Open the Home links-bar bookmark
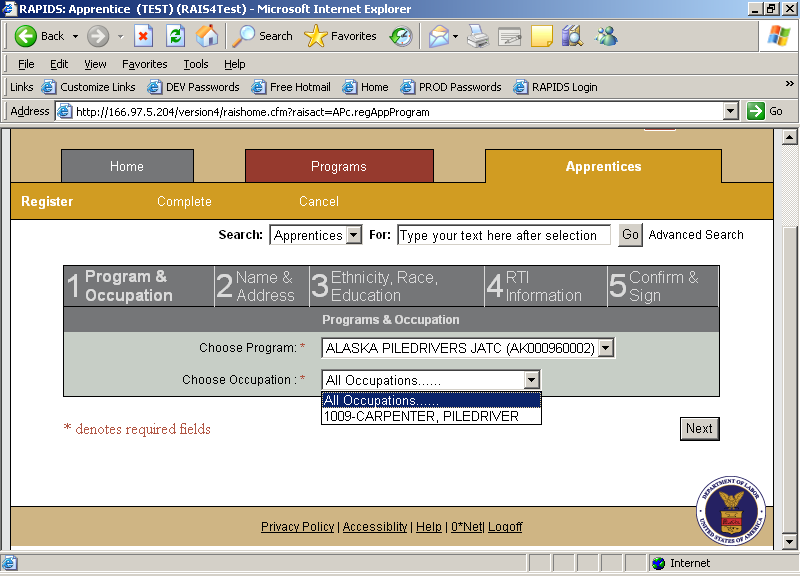Viewport: 800px width, 576px height. pos(366,87)
